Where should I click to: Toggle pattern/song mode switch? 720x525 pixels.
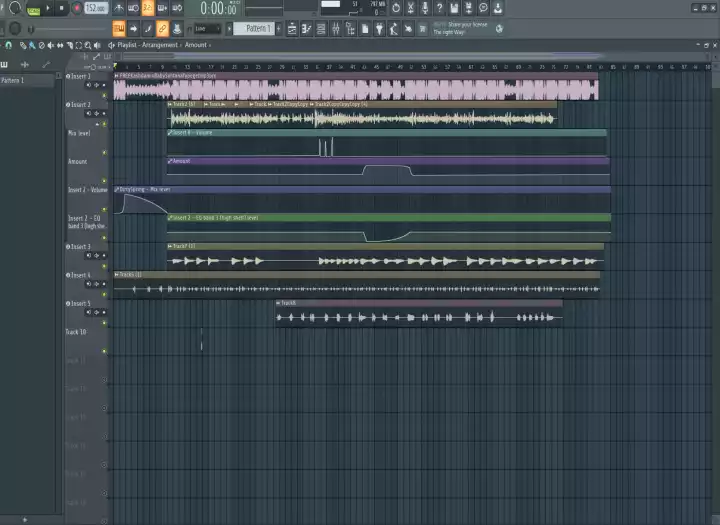click(x=34, y=11)
